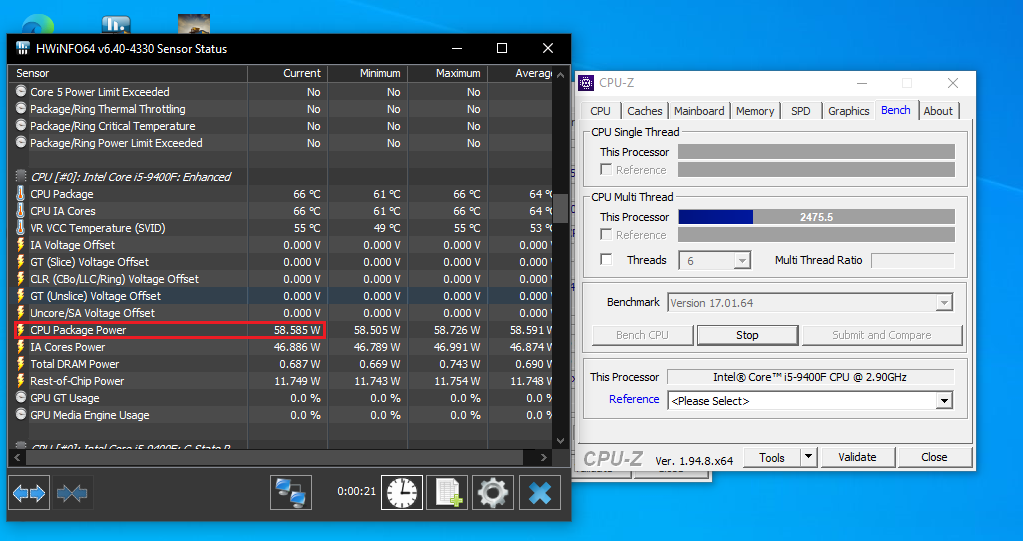The width and height of the screenshot is (1023, 541).
Task: Click the Maximum column header
Action: coord(448,73)
